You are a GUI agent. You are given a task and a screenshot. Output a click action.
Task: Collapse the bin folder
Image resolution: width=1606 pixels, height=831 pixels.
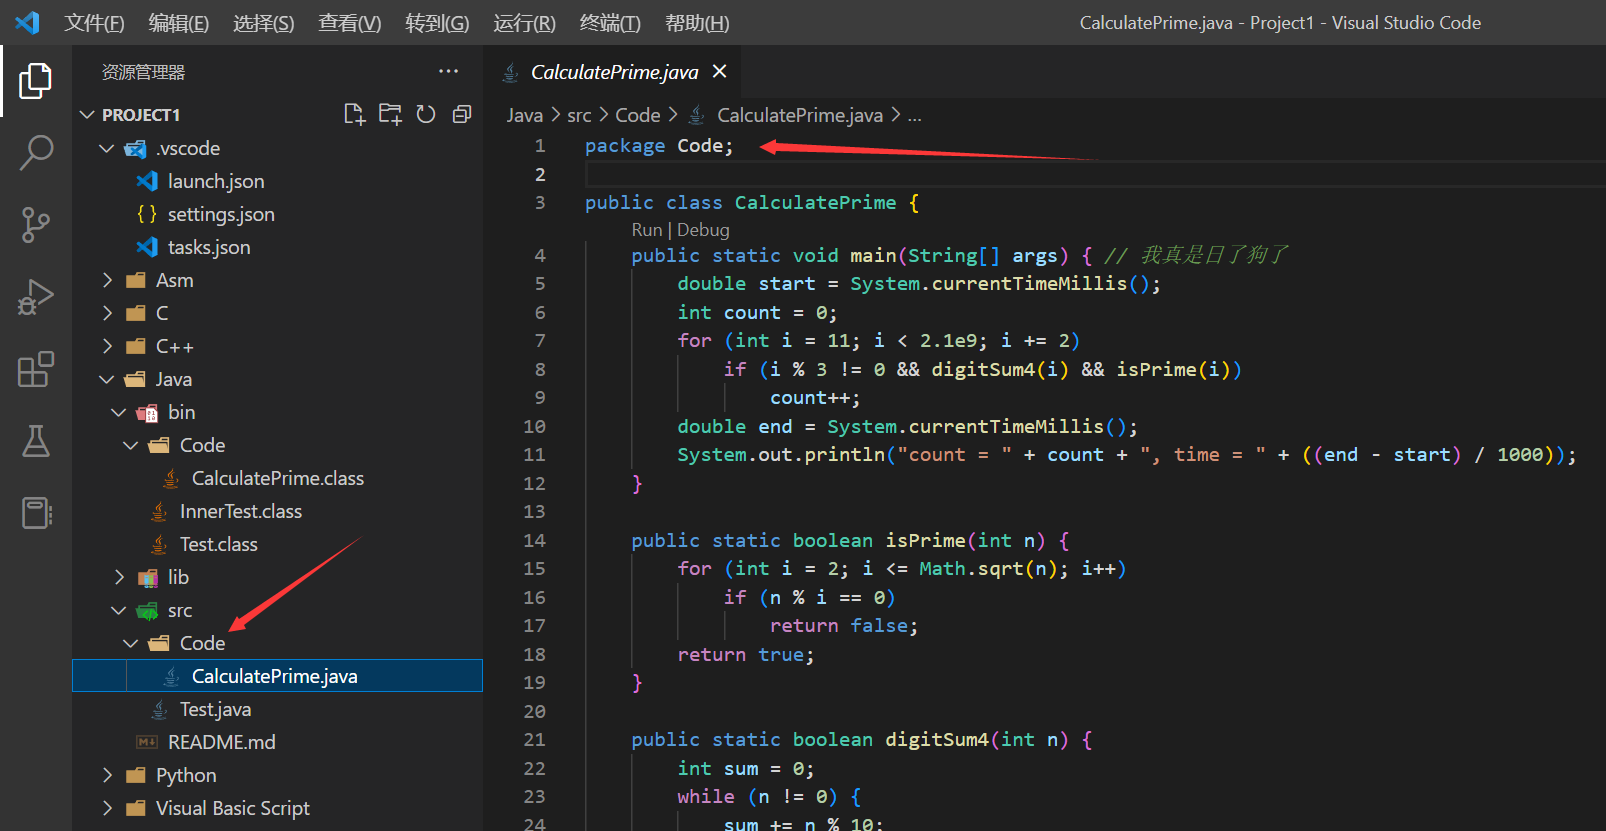pos(119,412)
